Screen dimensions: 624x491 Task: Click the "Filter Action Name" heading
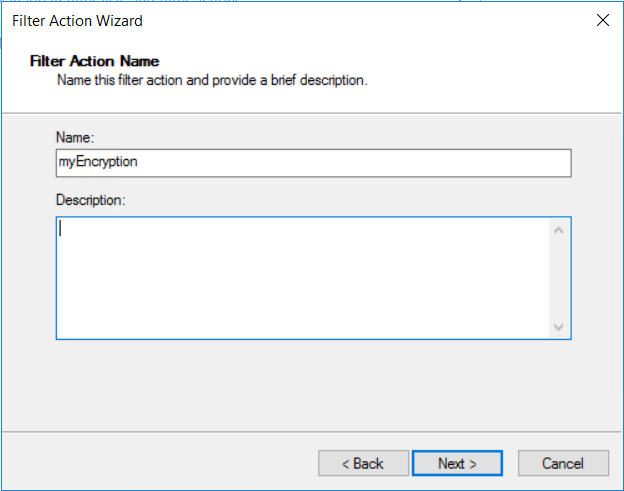(x=95, y=62)
